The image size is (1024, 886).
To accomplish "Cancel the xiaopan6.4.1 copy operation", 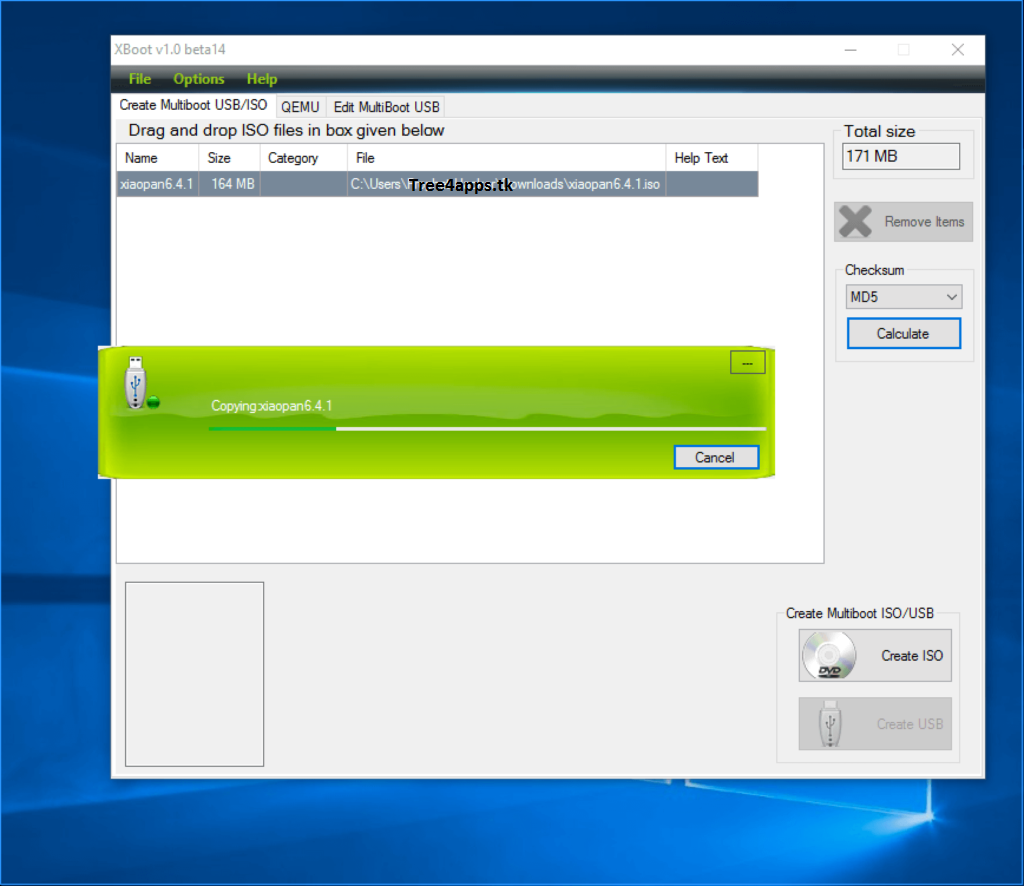I will 716,457.
